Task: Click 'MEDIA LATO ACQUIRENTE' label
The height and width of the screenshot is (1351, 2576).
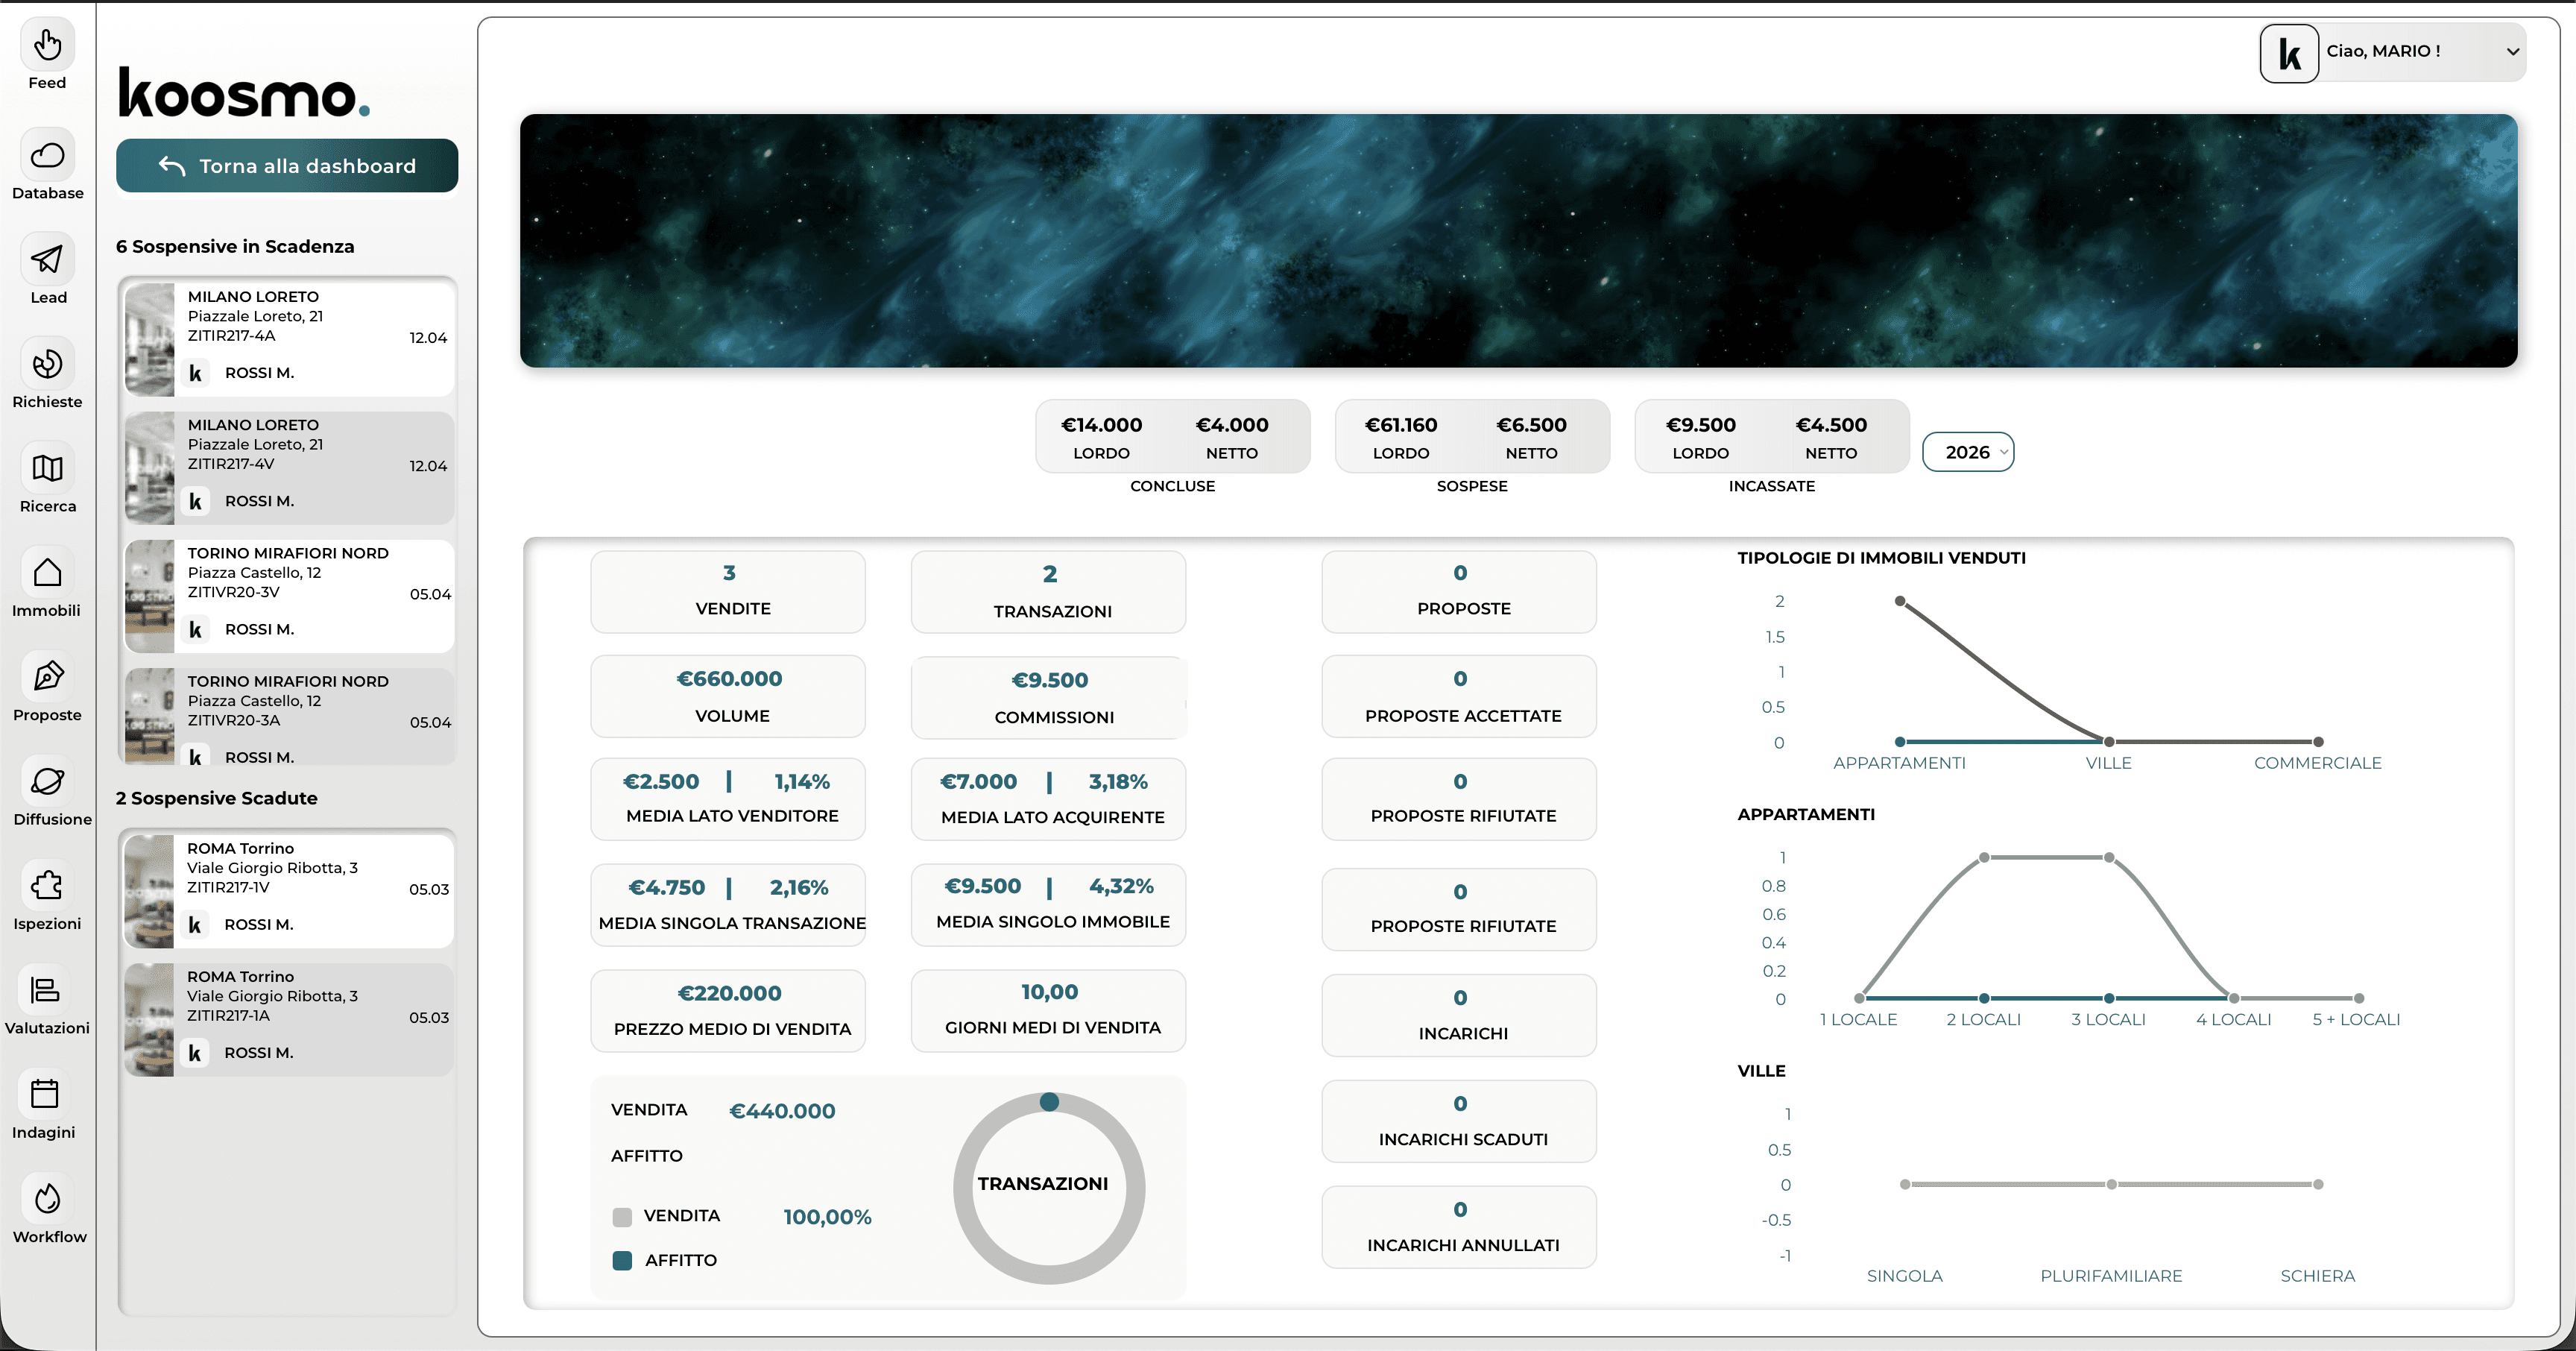Action: (1053, 817)
